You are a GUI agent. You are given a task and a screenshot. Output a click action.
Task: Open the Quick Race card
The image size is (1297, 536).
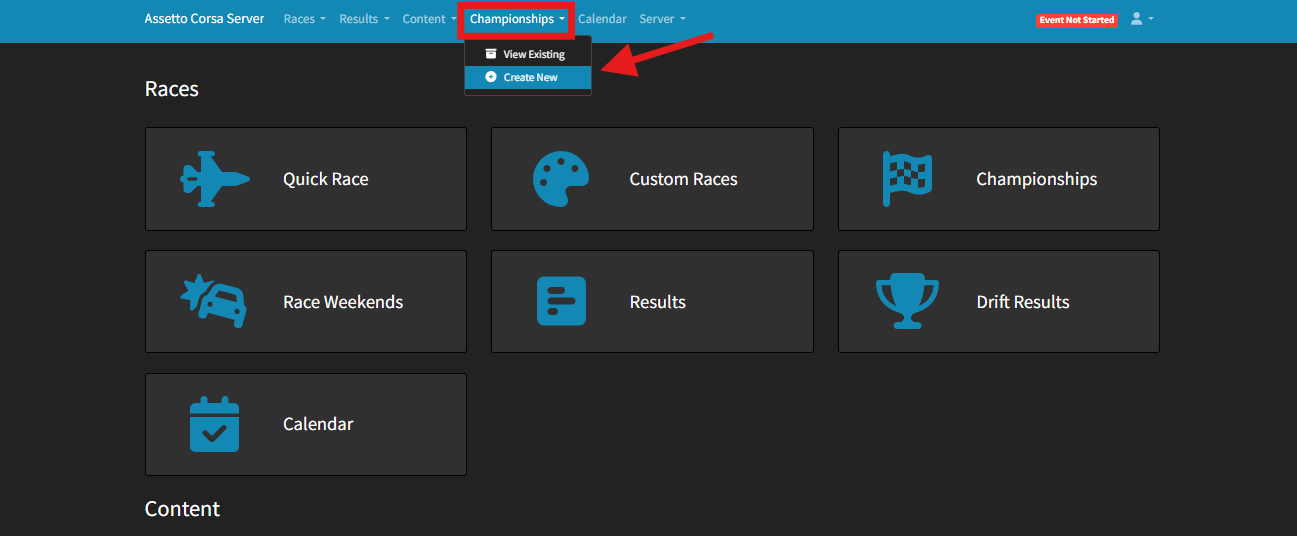tap(306, 179)
